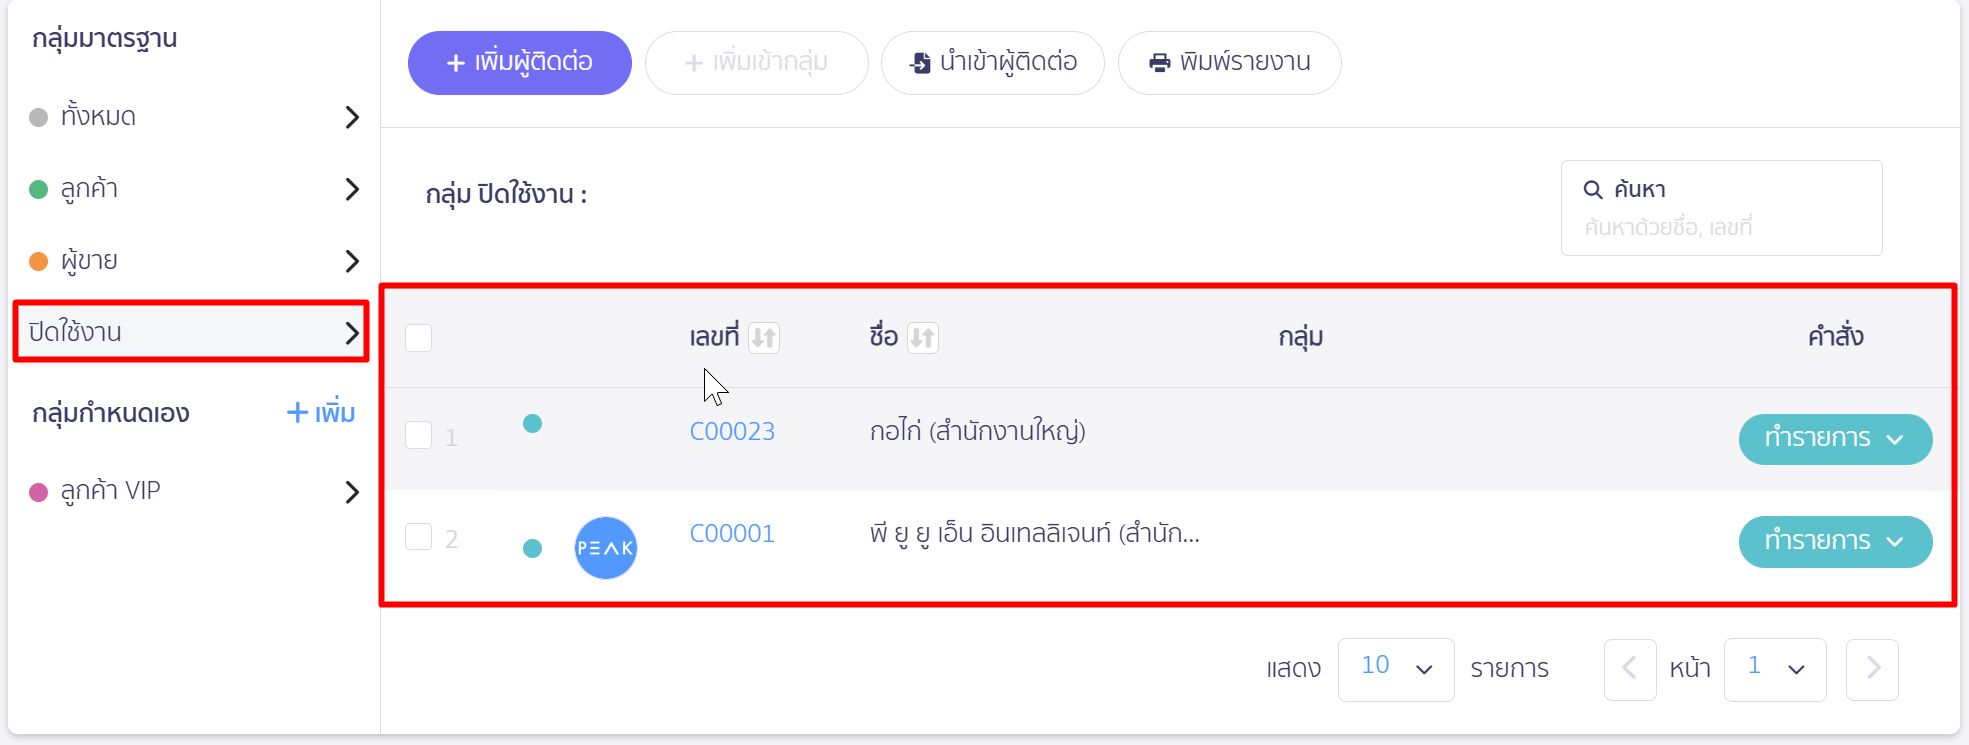Go to the next page arrow

point(1872,669)
